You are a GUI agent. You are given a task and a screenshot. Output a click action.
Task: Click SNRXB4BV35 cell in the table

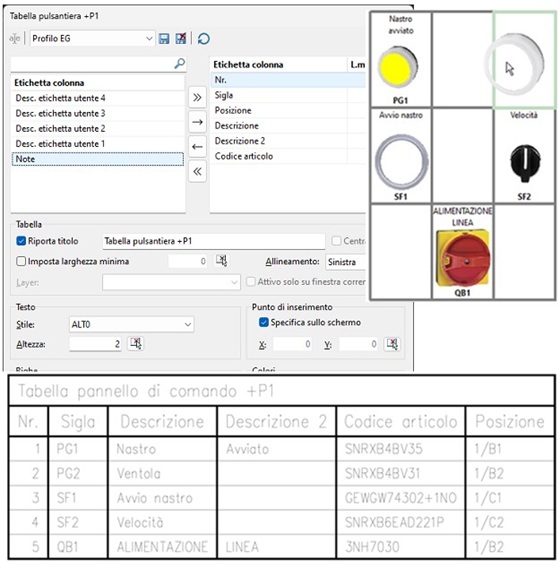point(401,449)
